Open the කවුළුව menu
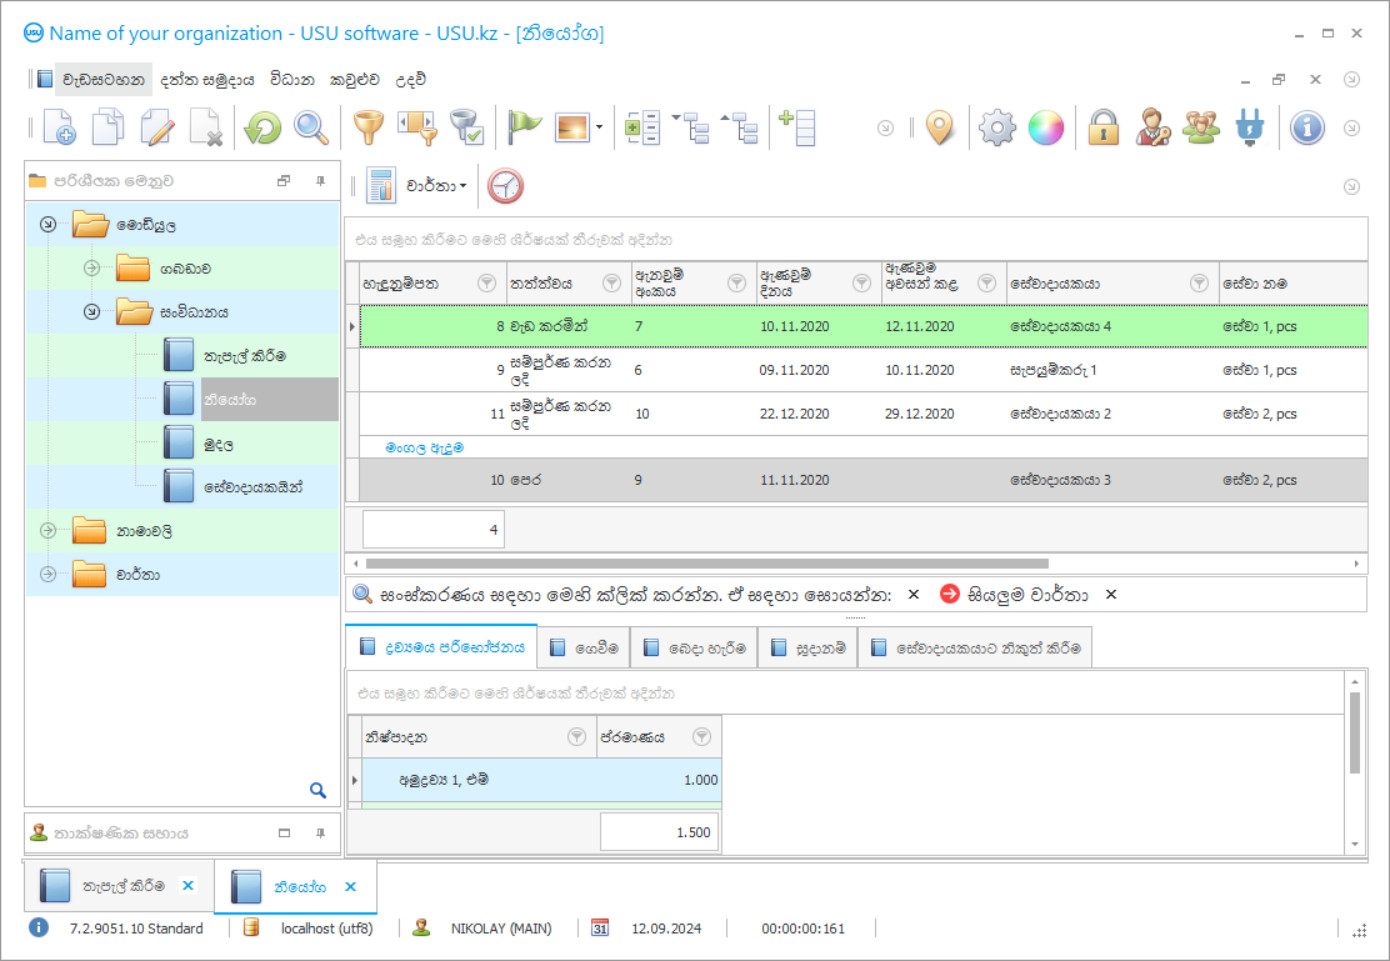This screenshot has height=961, width=1390. pos(354,79)
